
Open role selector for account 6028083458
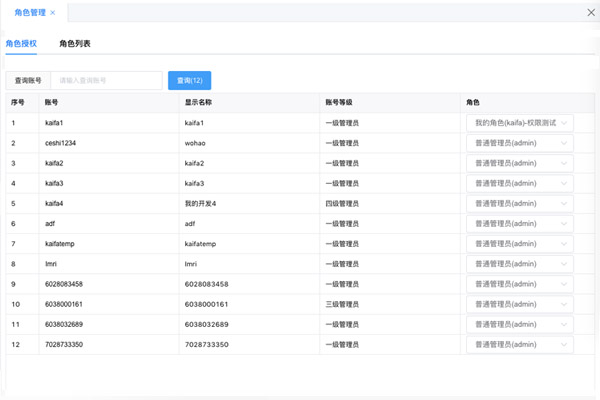519,284
